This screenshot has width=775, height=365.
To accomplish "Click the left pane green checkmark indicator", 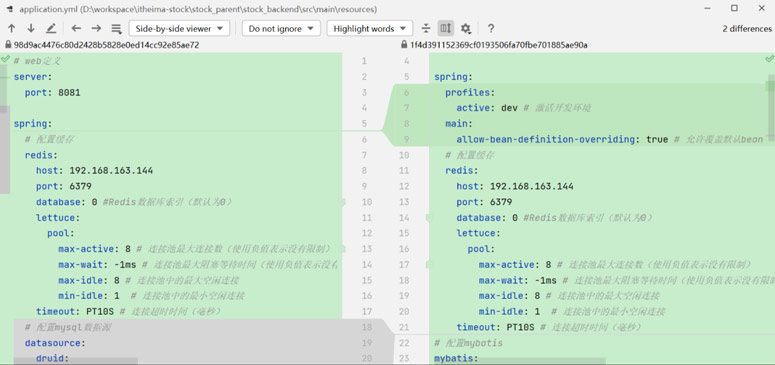I will click(x=5, y=59).
